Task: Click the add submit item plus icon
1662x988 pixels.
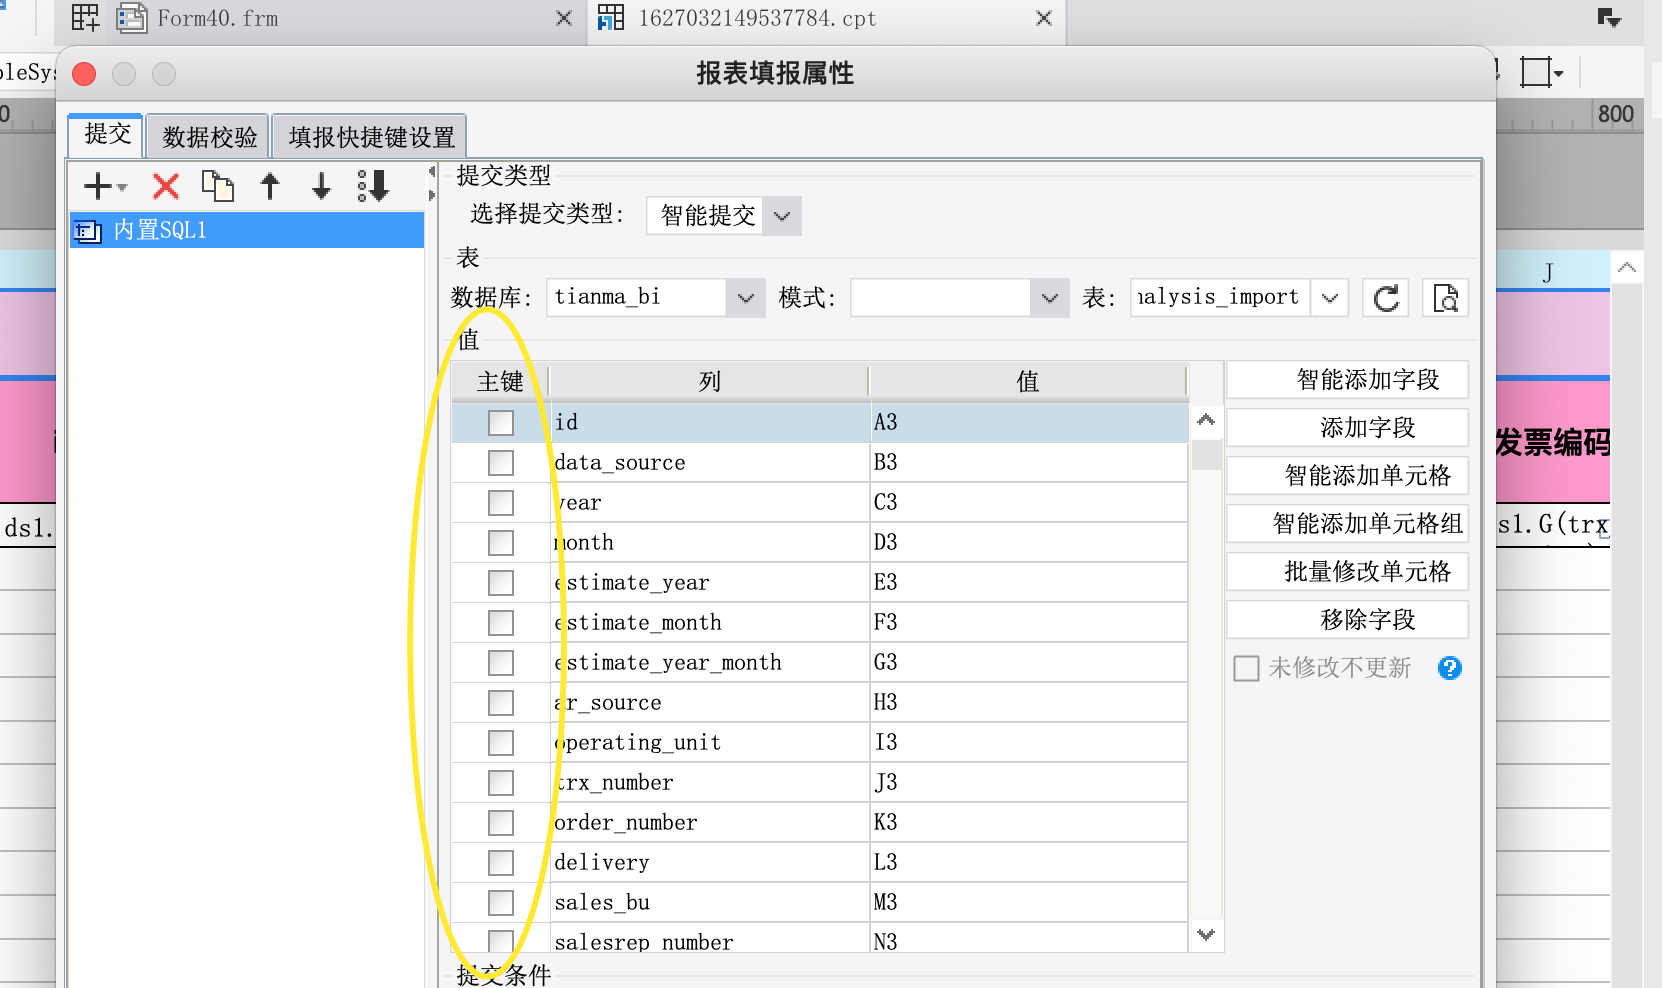Action: click(98, 186)
